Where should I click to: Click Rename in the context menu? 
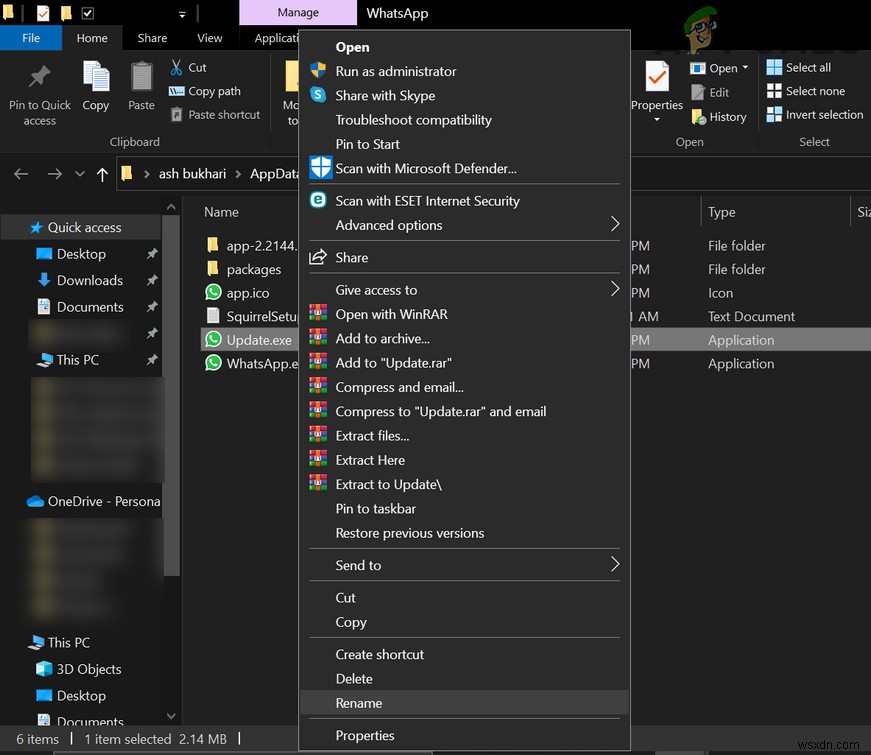pyautogui.click(x=359, y=703)
